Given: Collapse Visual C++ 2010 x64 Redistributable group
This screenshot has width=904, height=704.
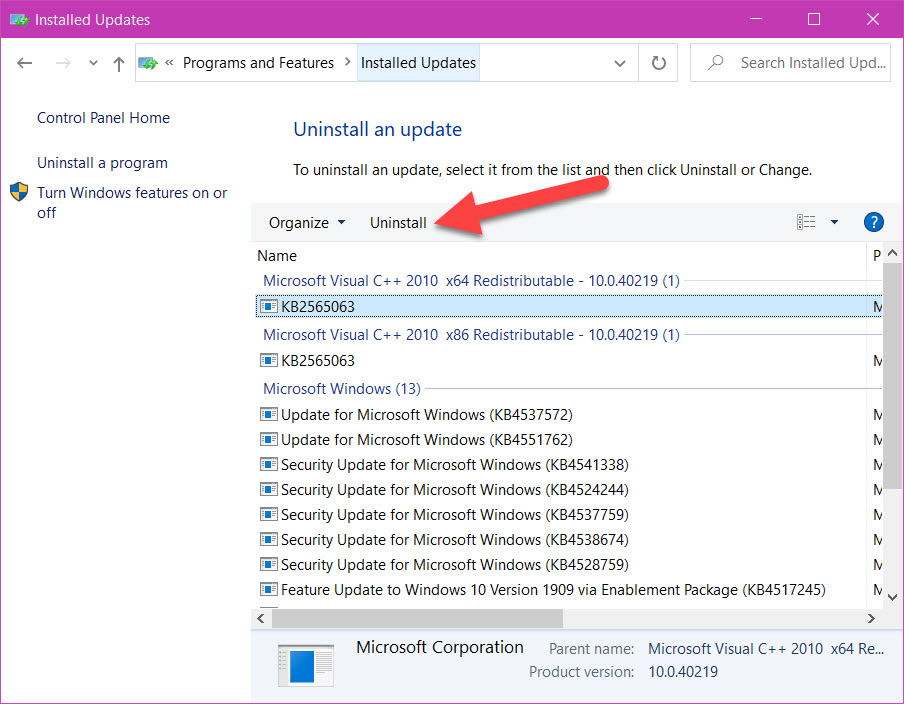Looking at the screenshot, I should tap(471, 281).
